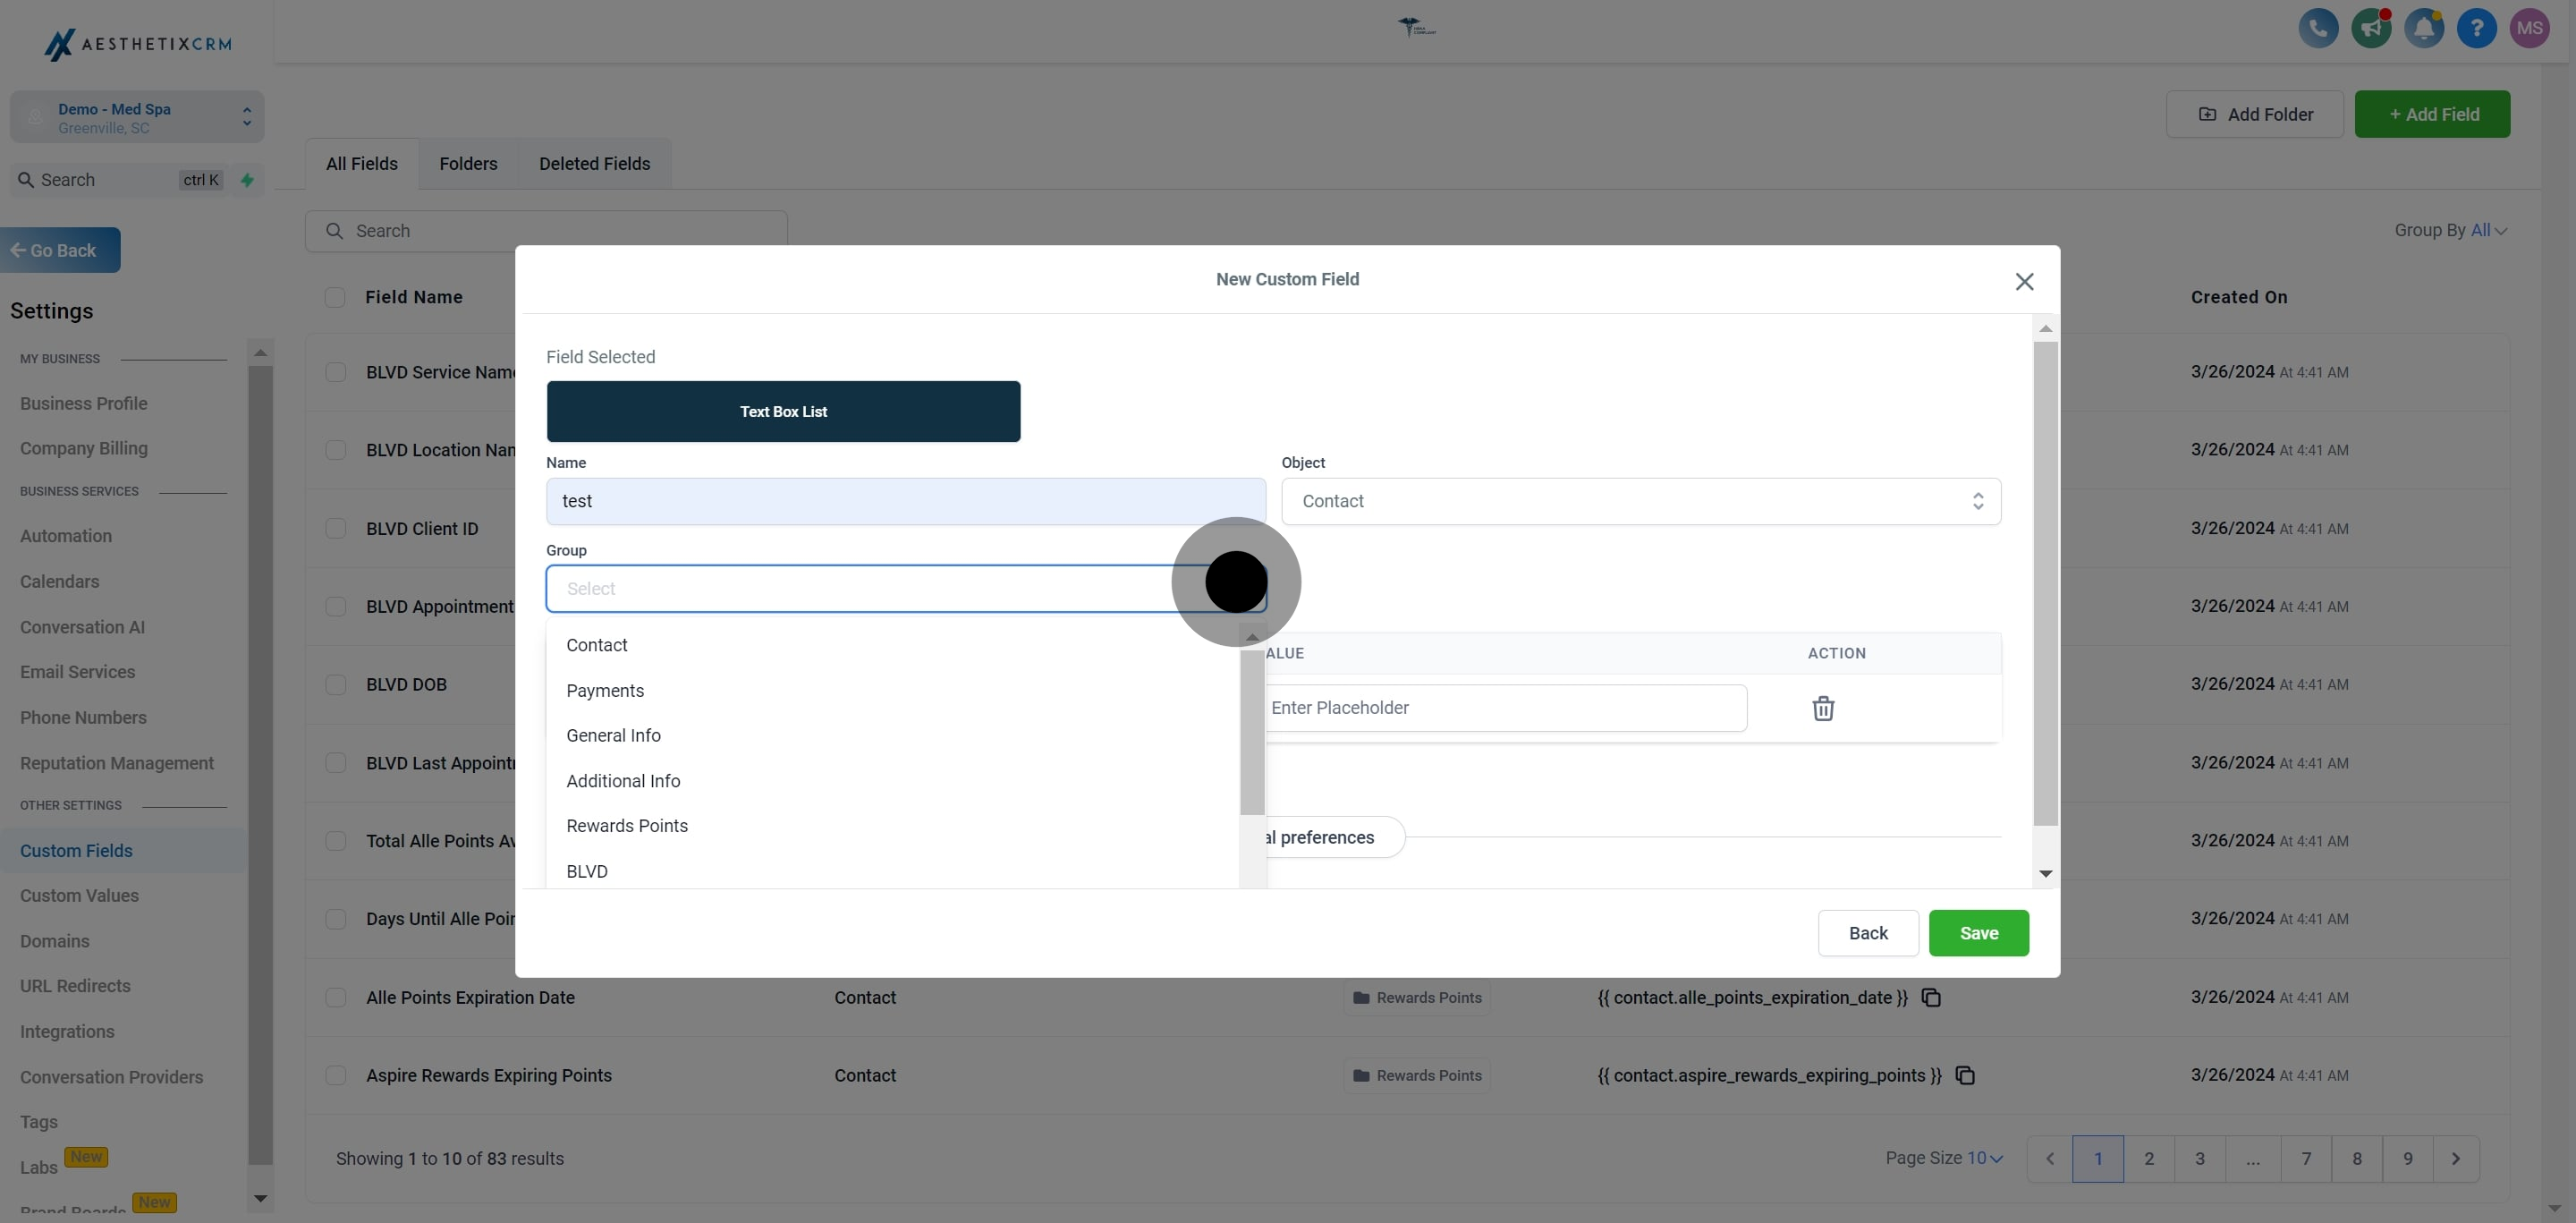
Task: Open the notifications bell icon
Action: point(2423,28)
